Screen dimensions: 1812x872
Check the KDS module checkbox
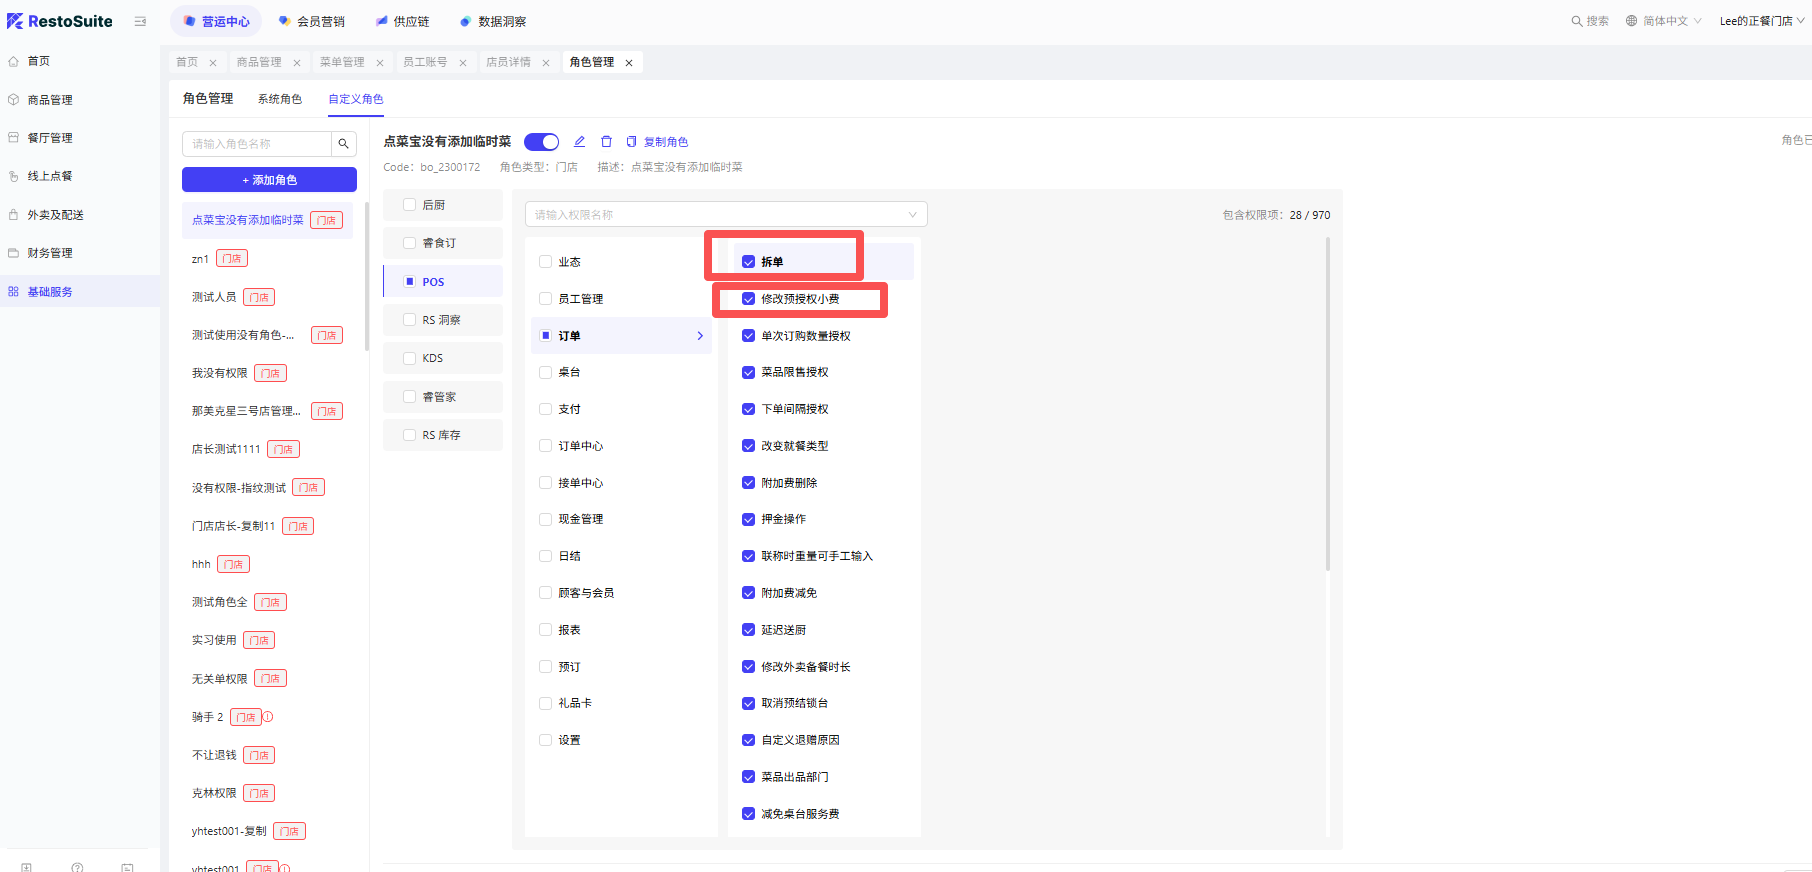(x=409, y=358)
